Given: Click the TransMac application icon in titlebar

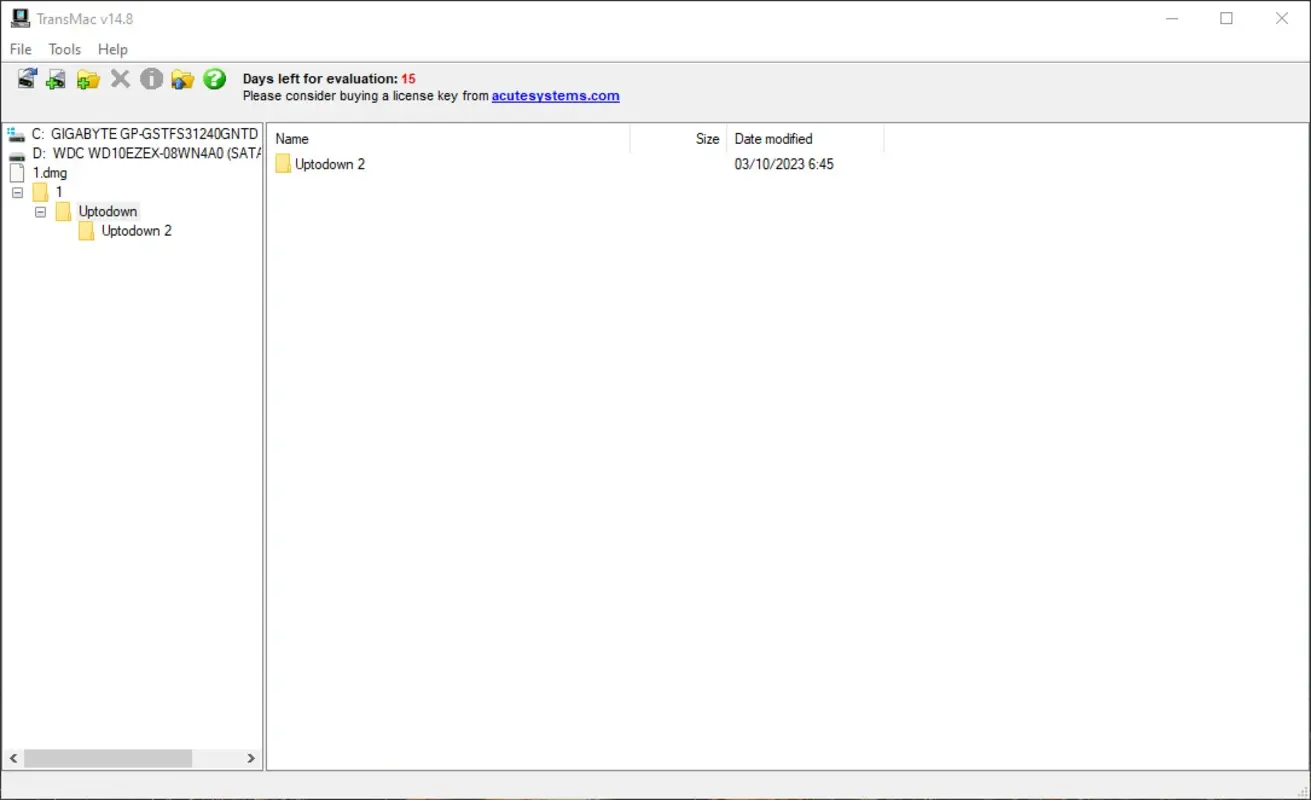Looking at the screenshot, I should tap(21, 18).
